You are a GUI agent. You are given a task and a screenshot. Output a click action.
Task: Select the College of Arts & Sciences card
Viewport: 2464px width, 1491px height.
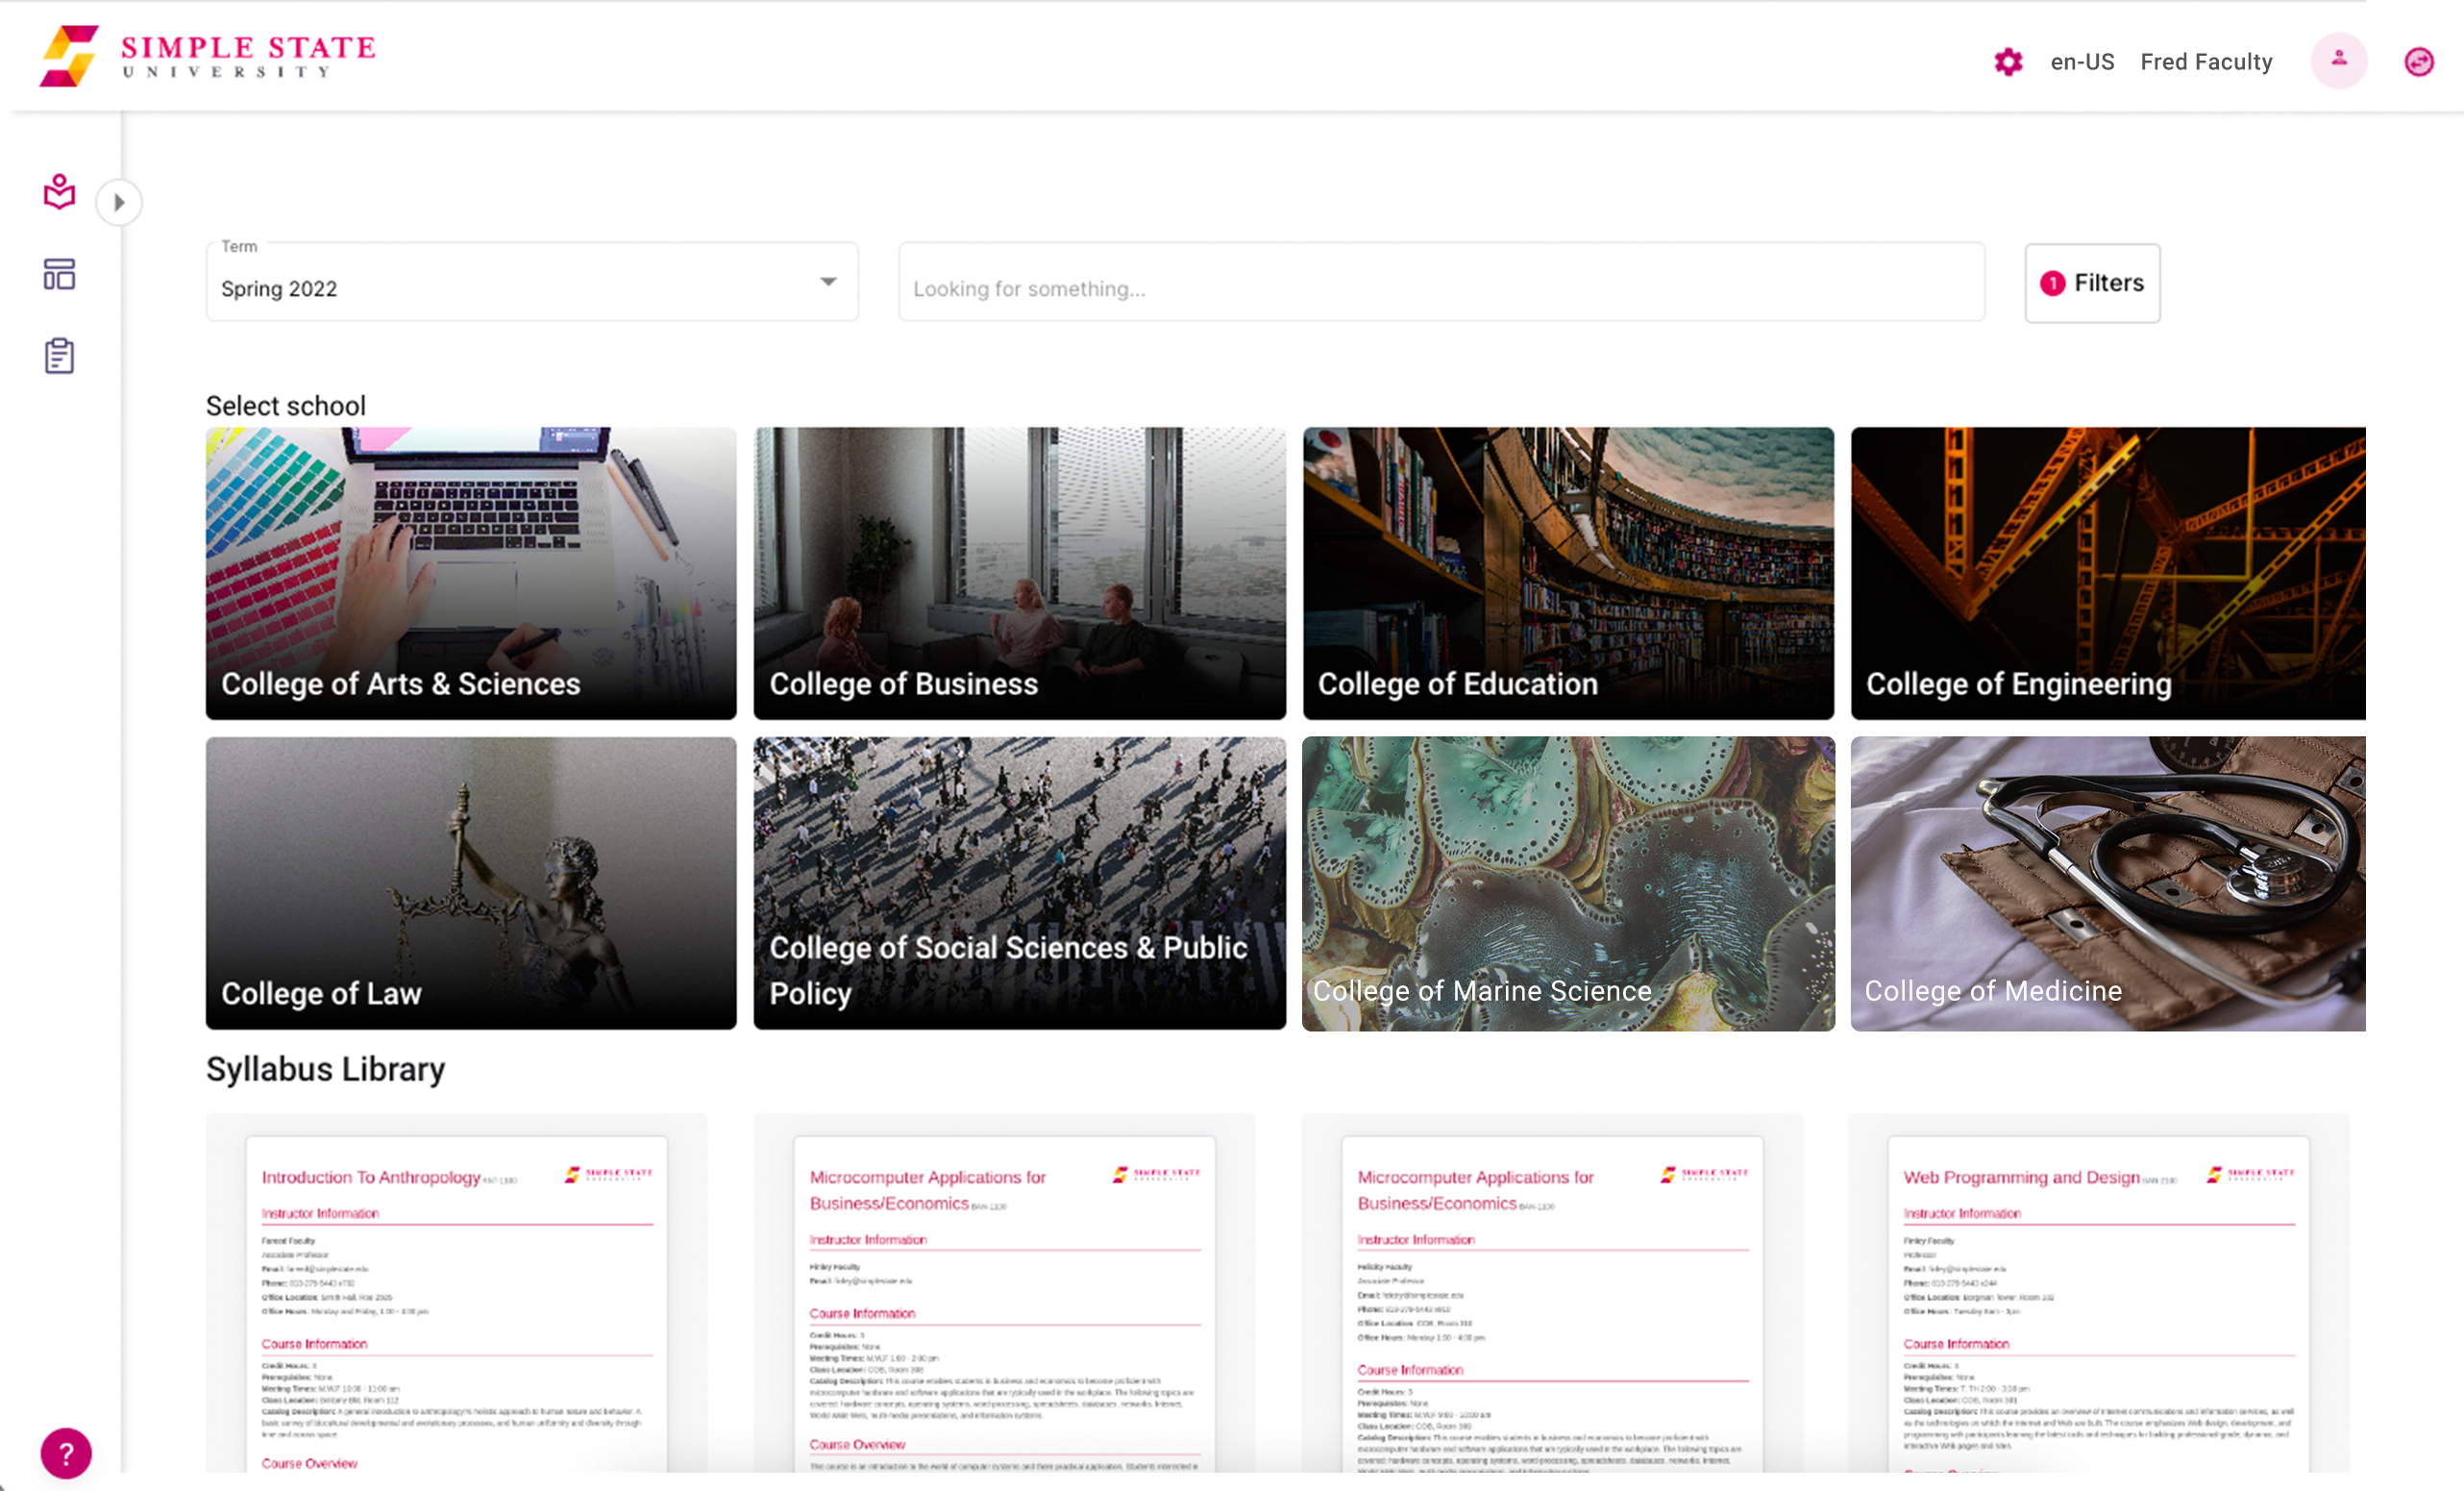[x=470, y=573]
